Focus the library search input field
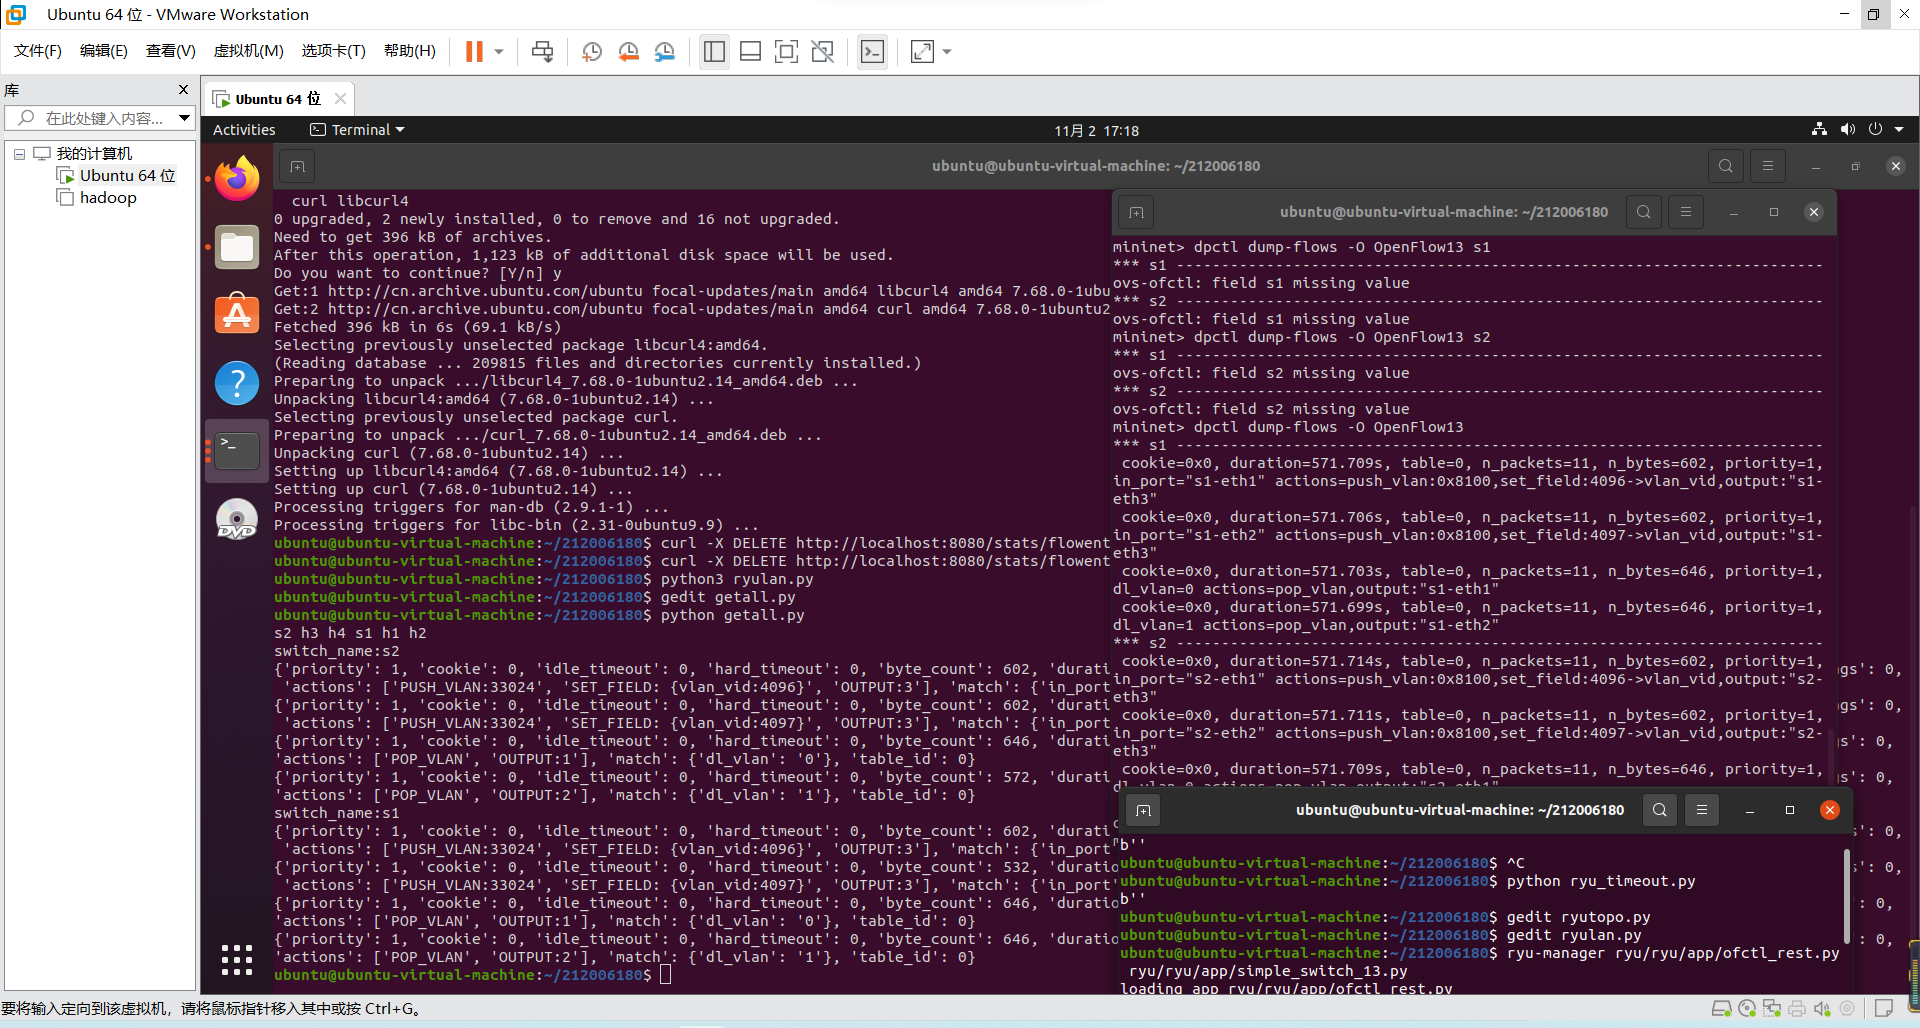1920x1028 pixels. (x=100, y=118)
